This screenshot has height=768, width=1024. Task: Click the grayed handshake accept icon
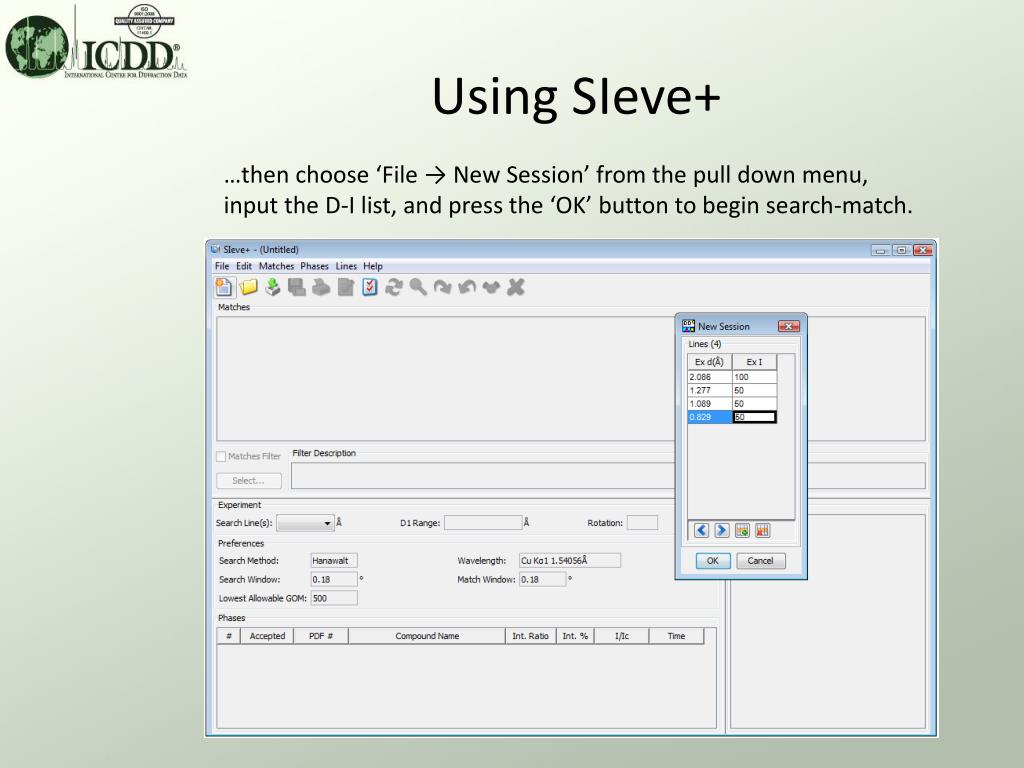click(x=491, y=287)
